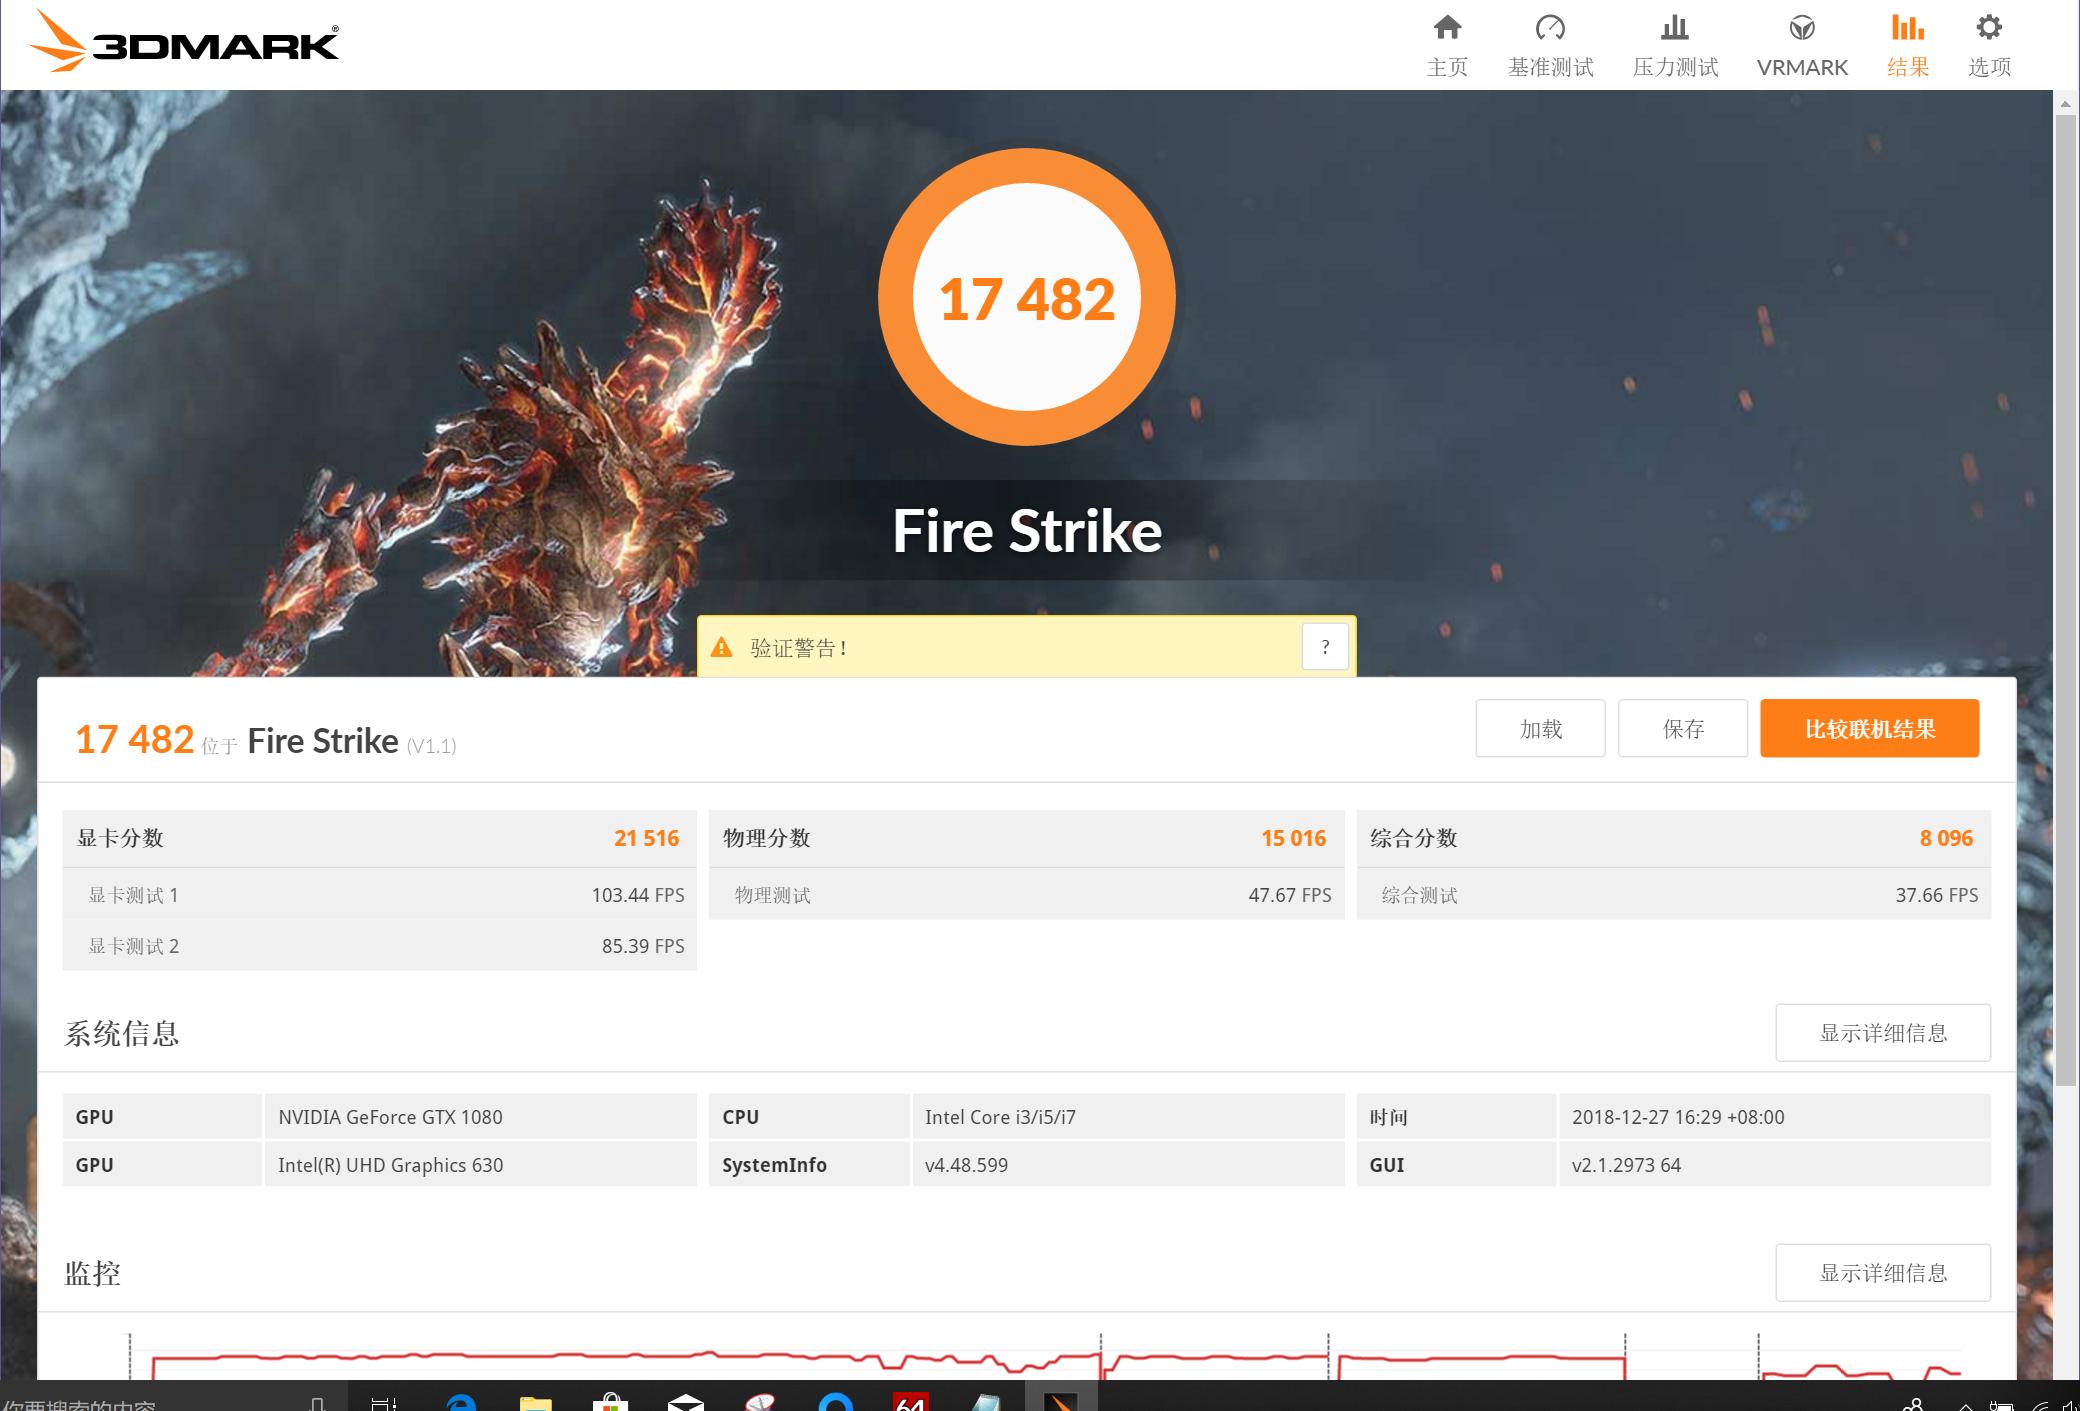Click the 压力测试 bar-chart icon
The width and height of the screenshot is (2080, 1411).
[1675, 28]
